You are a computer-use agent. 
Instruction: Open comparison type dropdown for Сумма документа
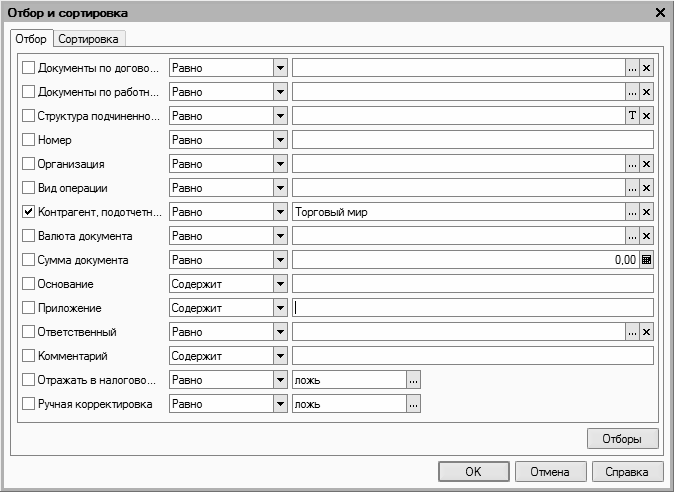281,260
